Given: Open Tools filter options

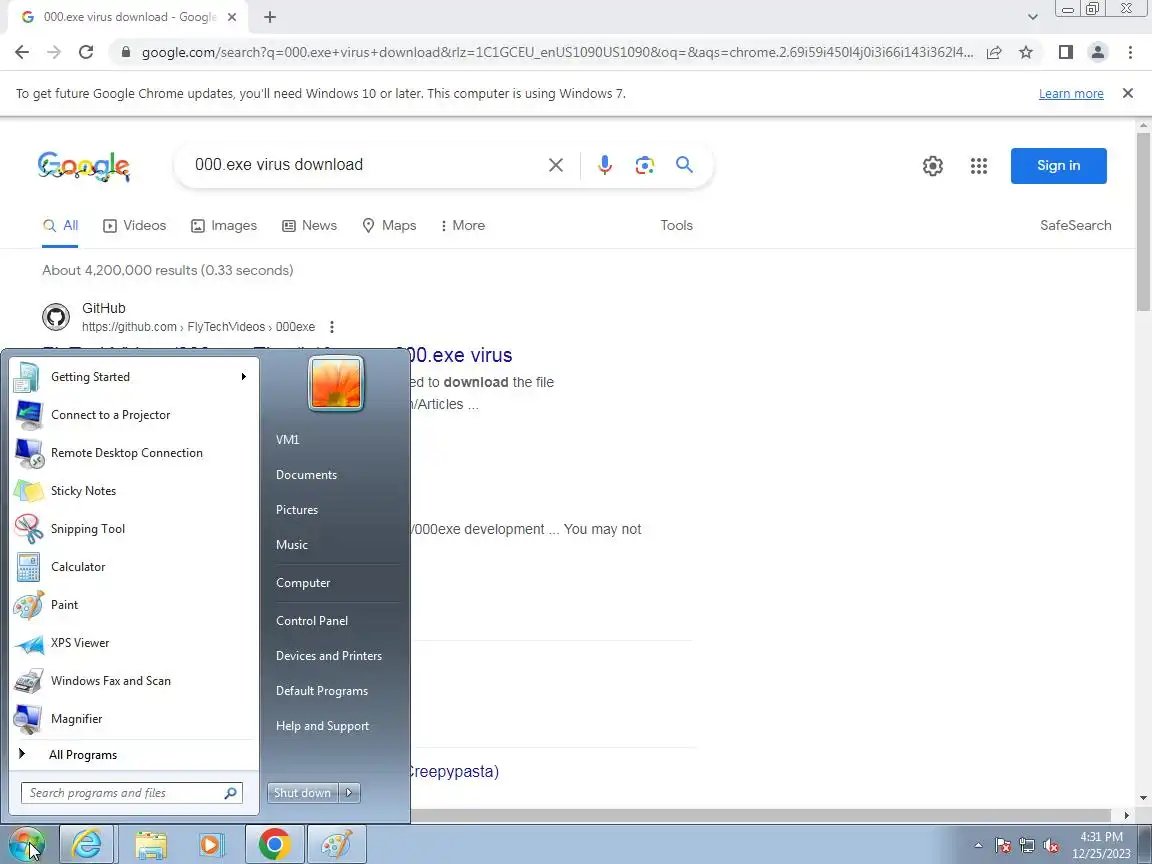Looking at the screenshot, I should click(x=676, y=226).
